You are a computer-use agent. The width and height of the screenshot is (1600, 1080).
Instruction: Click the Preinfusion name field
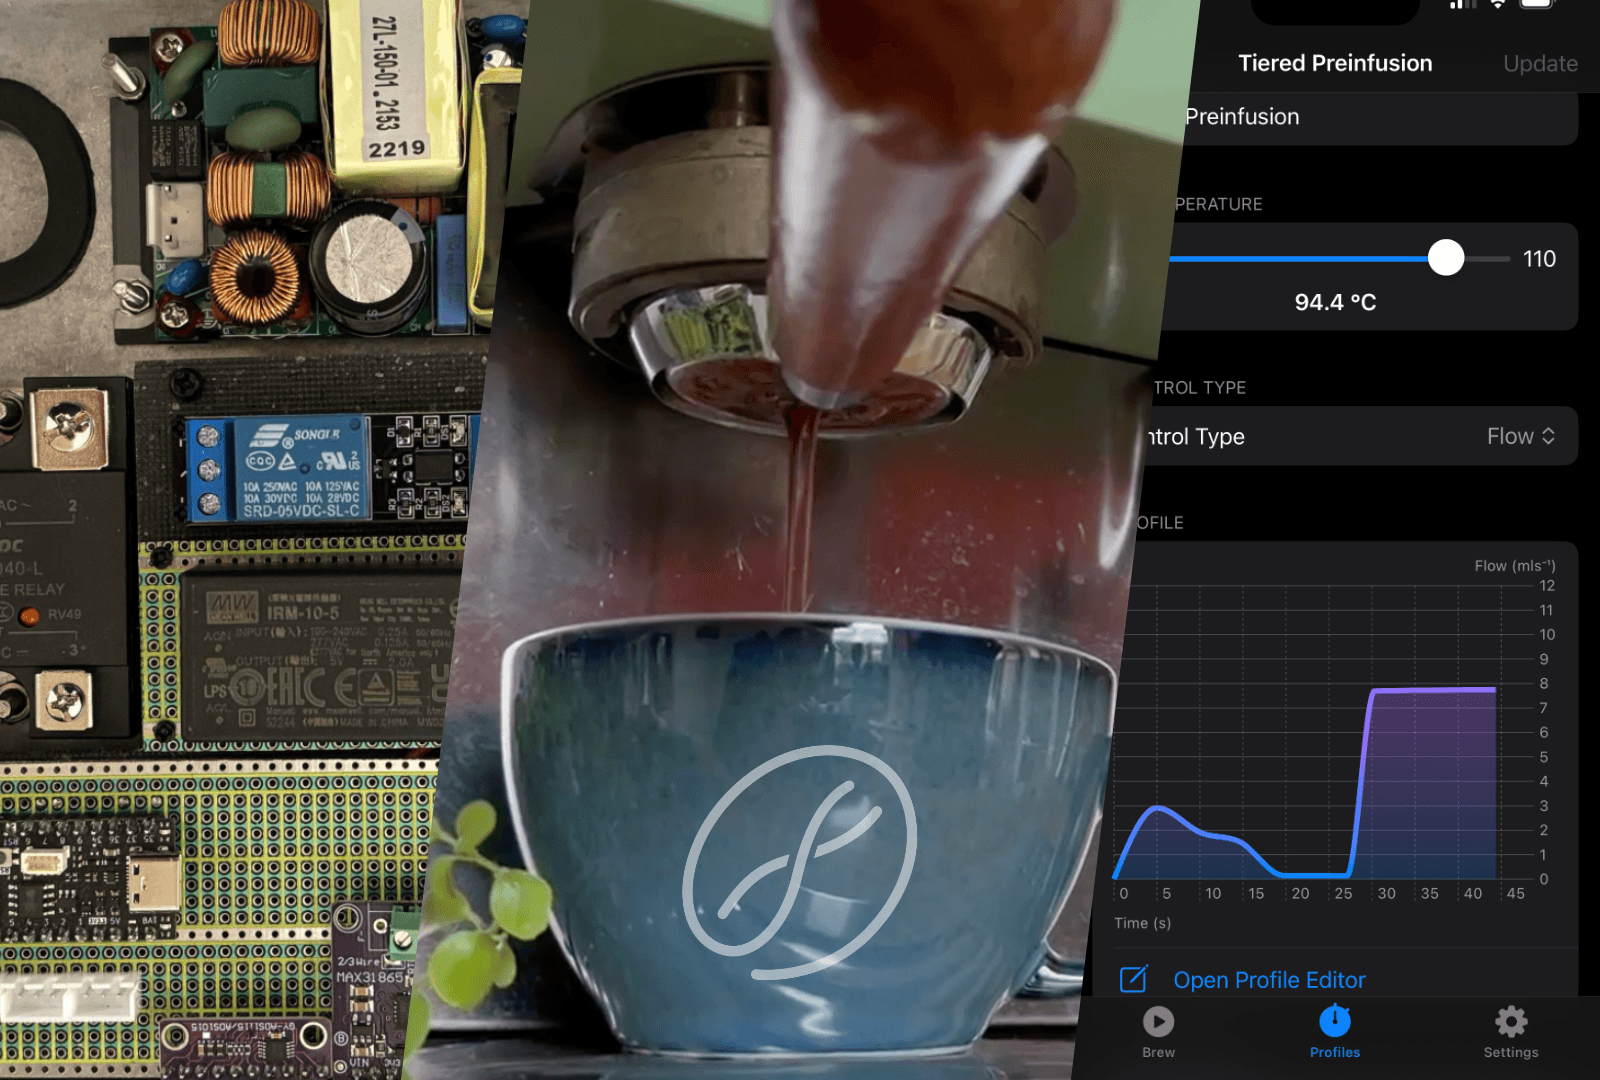(1375, 118)
